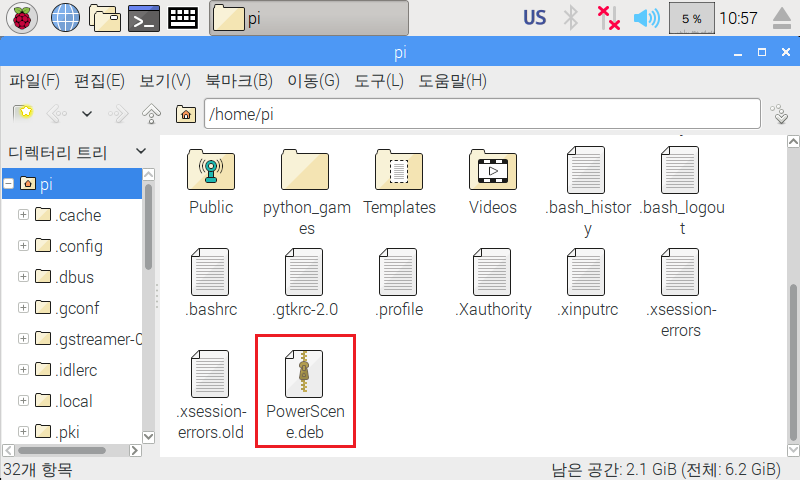Select .config in the directory tree
Screen dimensions: 800x480
69,246
